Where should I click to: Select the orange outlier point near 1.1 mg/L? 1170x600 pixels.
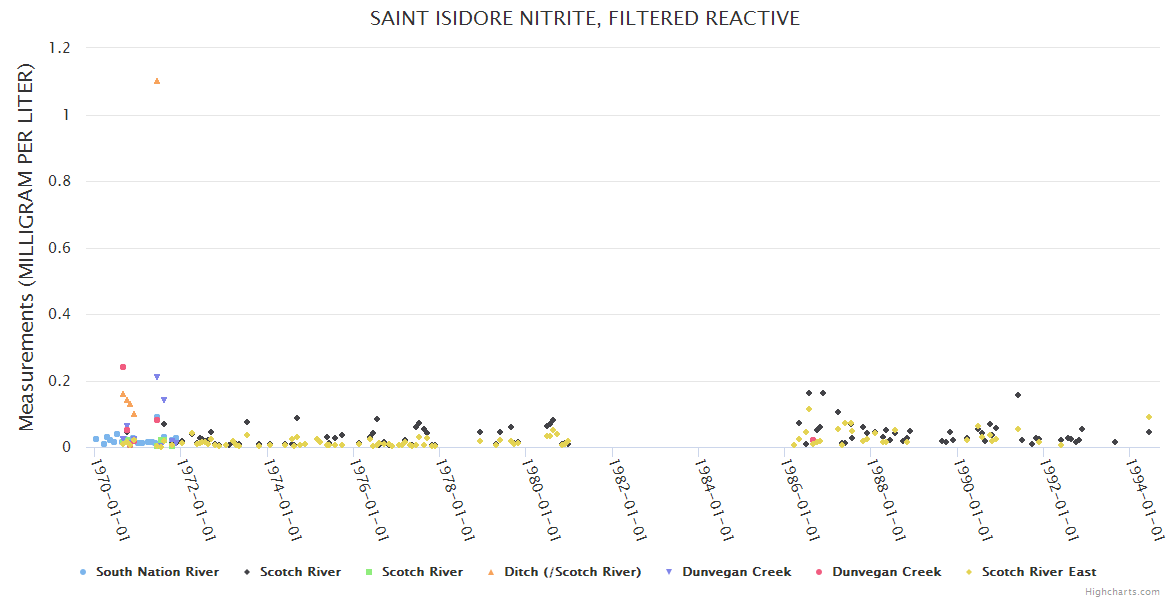click(157, 81)
